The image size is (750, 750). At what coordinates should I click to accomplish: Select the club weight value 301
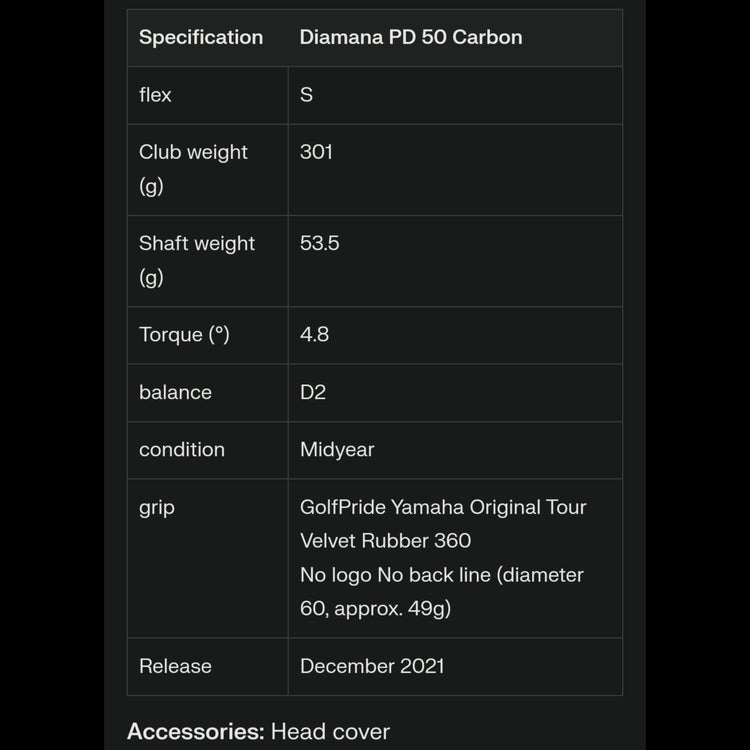pyautogui.click(x=316, y=152)
